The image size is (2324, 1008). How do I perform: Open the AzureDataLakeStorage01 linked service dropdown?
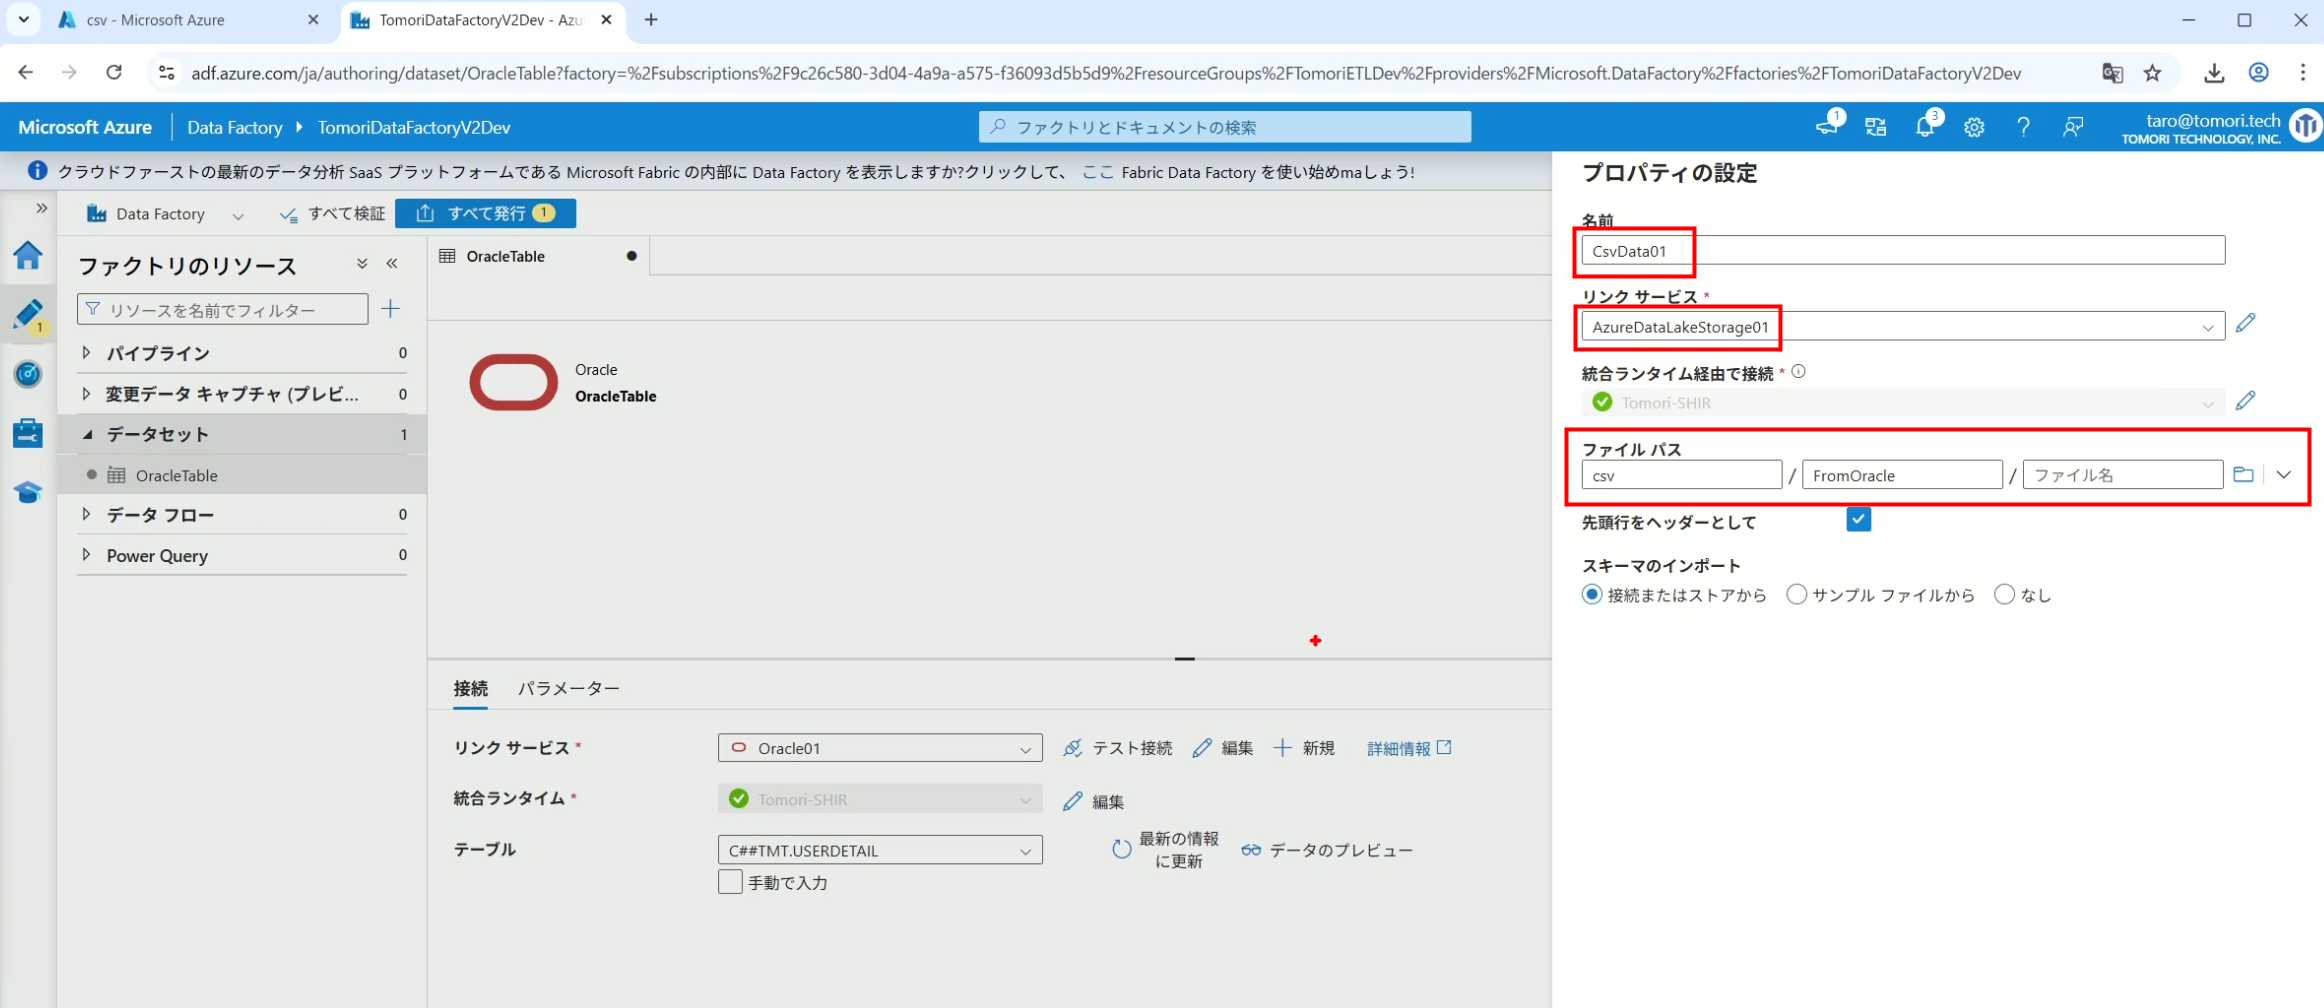point(1900,327)
